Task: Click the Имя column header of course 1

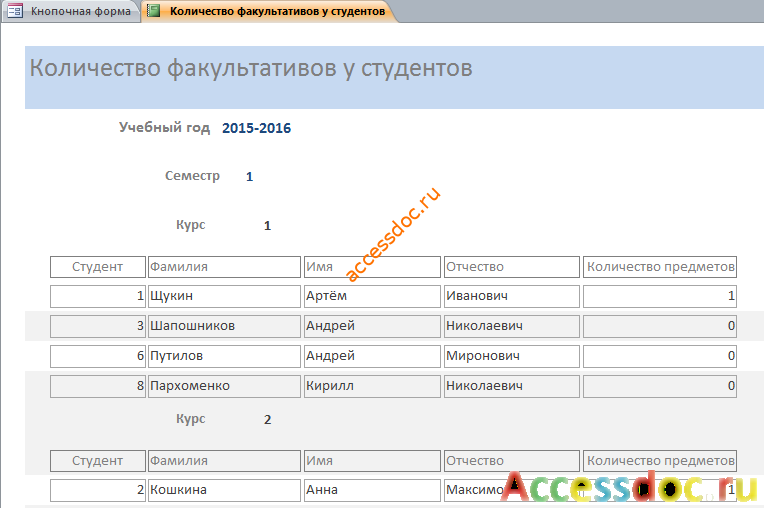Action: pyautogui.click(x=372, y=267)
